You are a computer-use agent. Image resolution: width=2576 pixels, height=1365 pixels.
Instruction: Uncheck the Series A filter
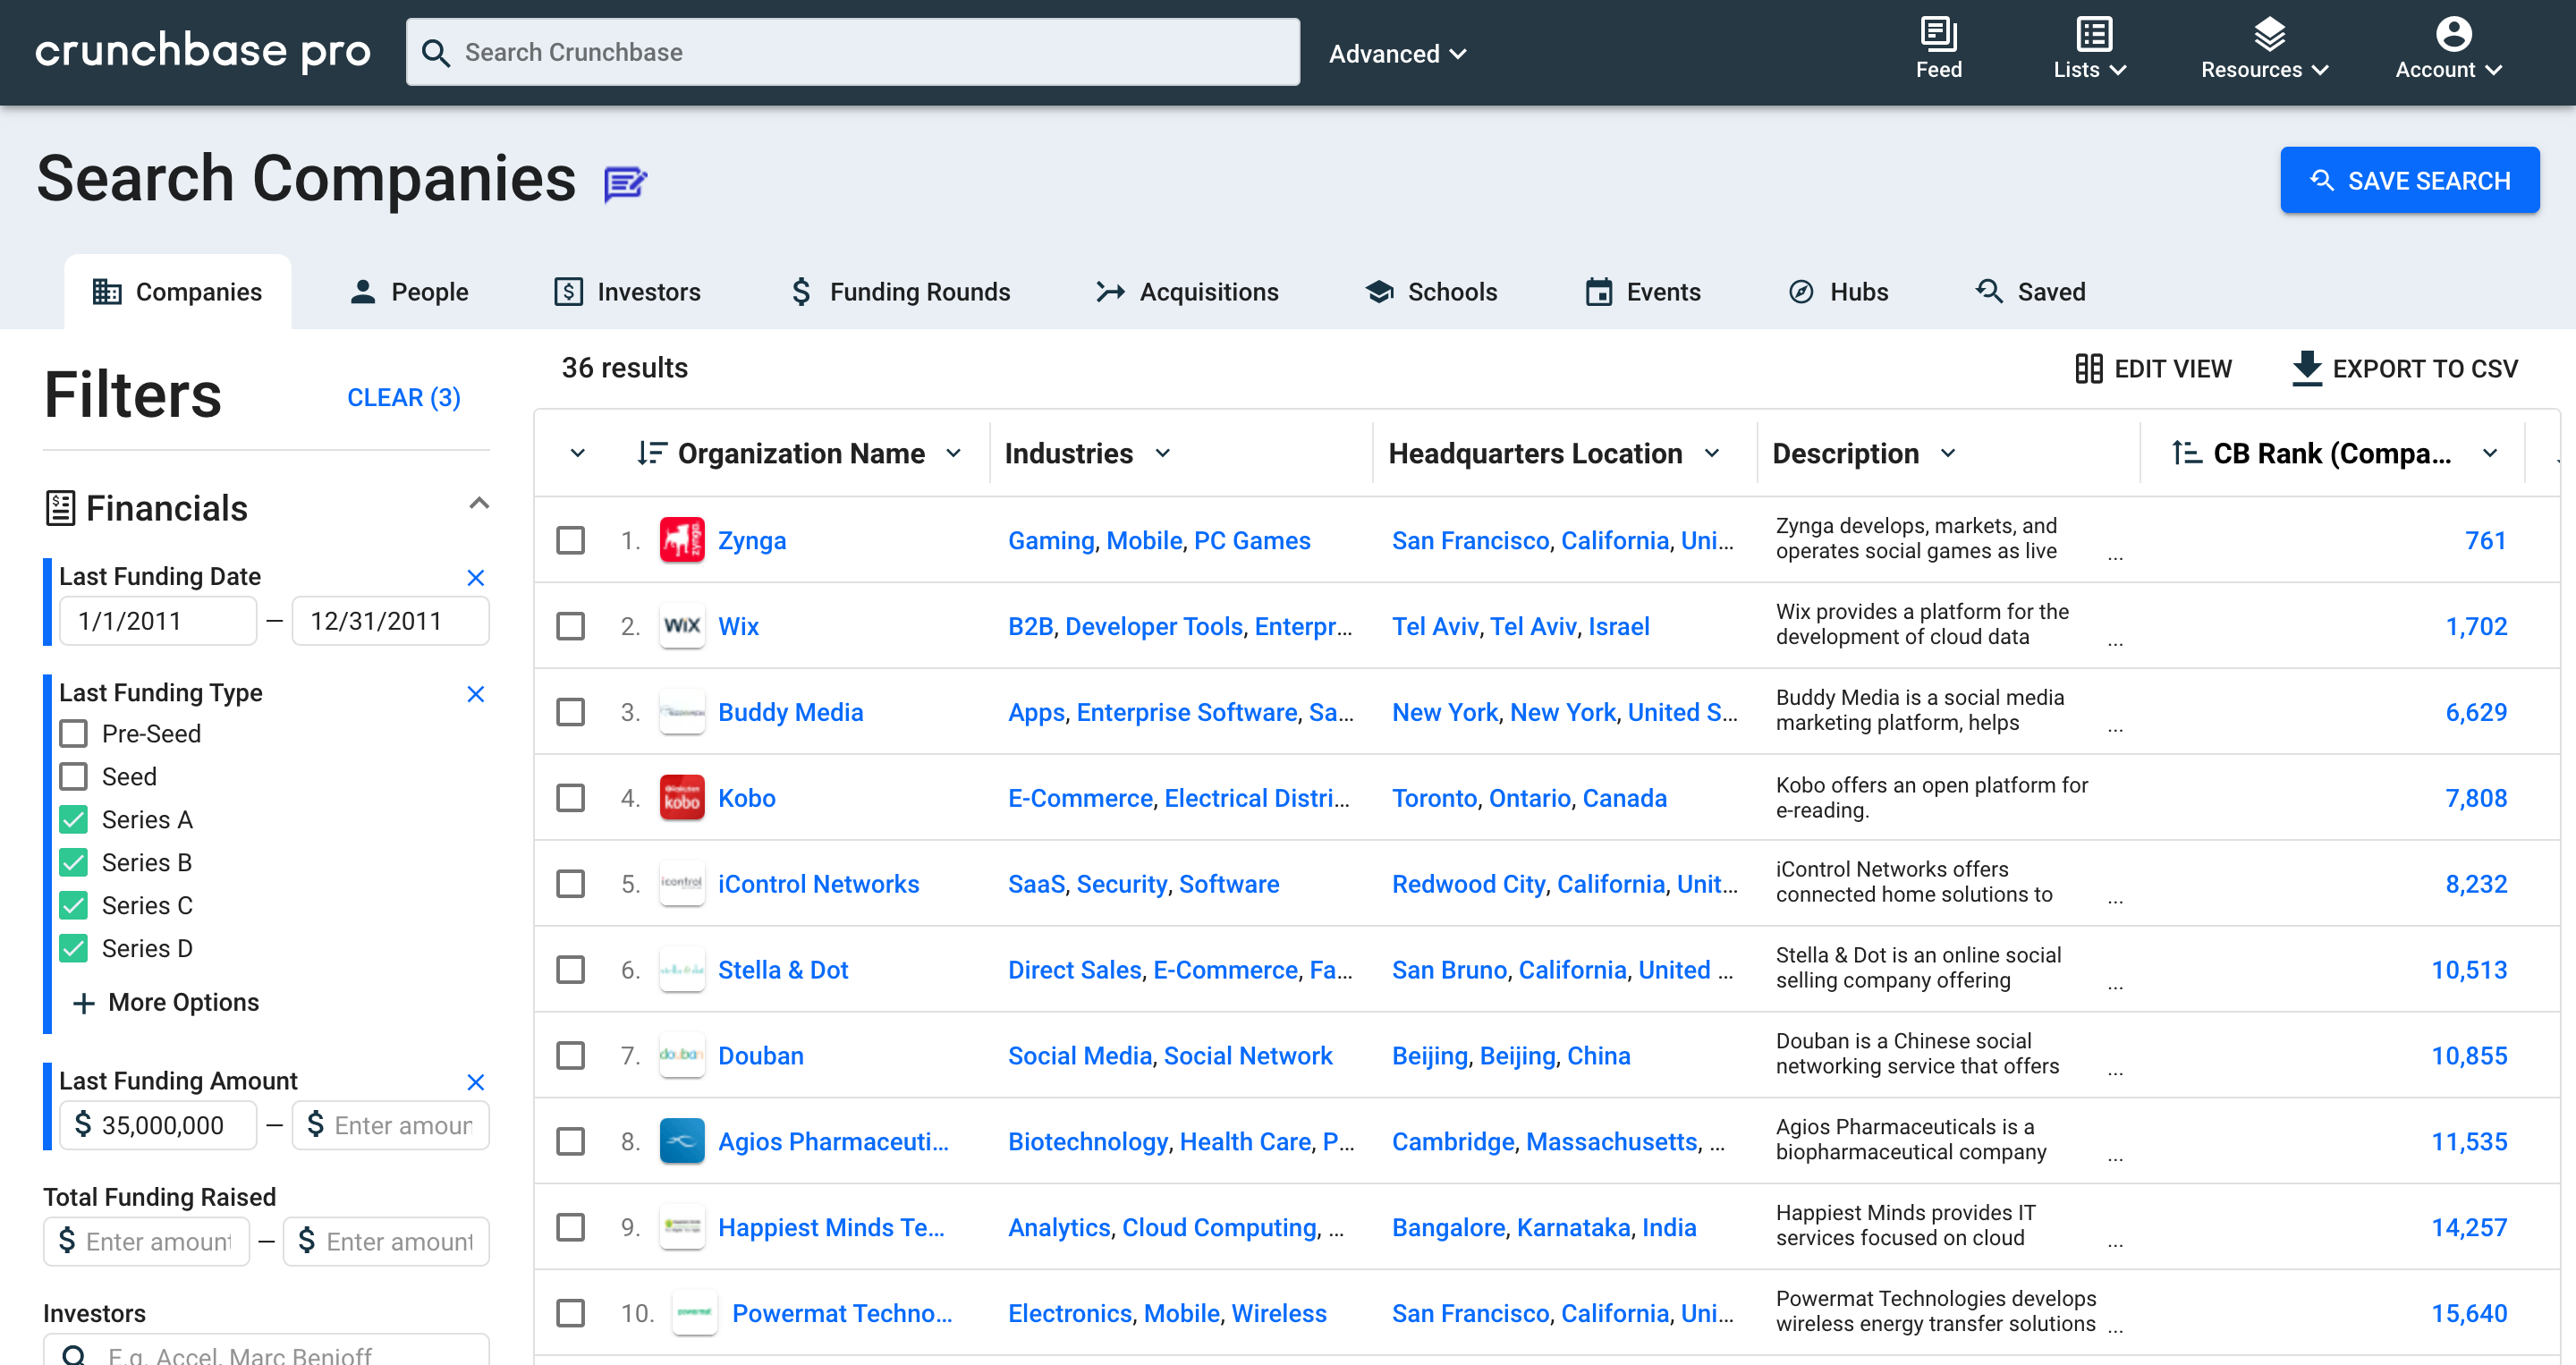tap(73, 819)
